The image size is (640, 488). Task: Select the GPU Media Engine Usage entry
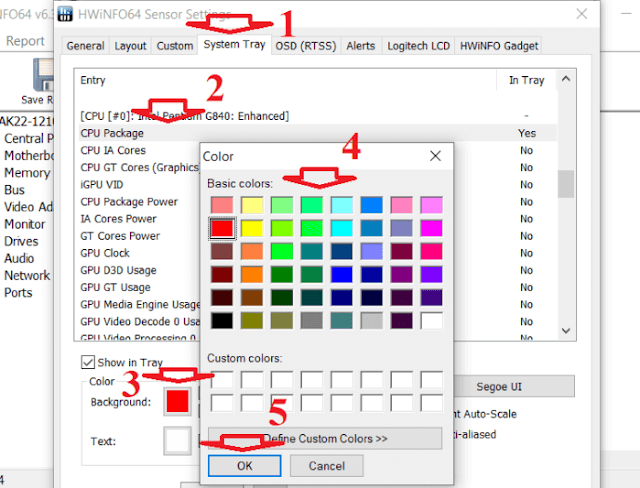click(140, 304)
